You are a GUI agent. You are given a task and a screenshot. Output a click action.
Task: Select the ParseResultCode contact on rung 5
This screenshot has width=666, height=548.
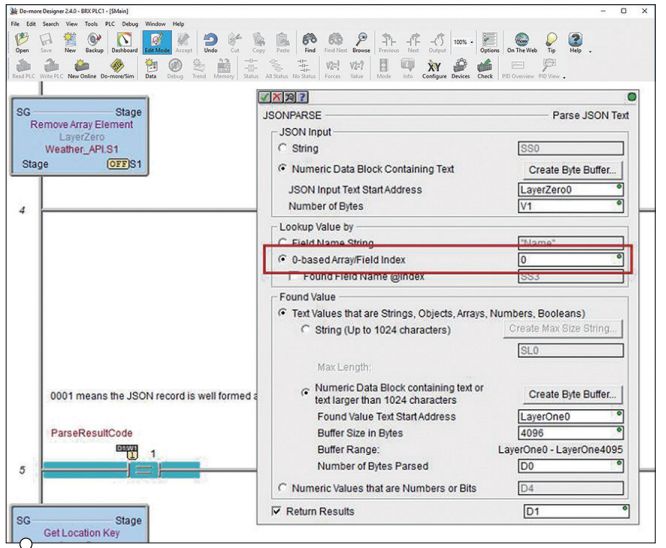click(x=144, y=470)
